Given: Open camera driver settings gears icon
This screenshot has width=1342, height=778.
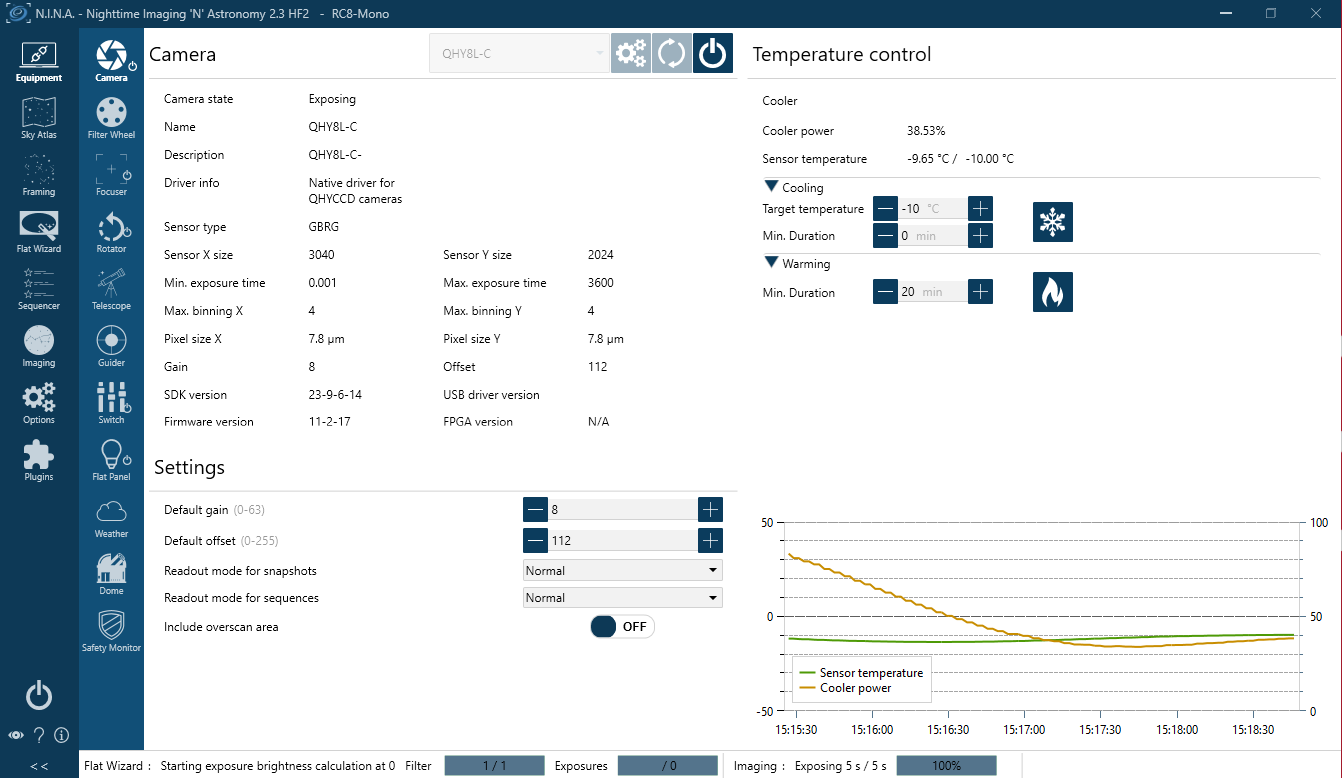Looking at the screenshot, I should pyautogui.click(x=630, y=54).
